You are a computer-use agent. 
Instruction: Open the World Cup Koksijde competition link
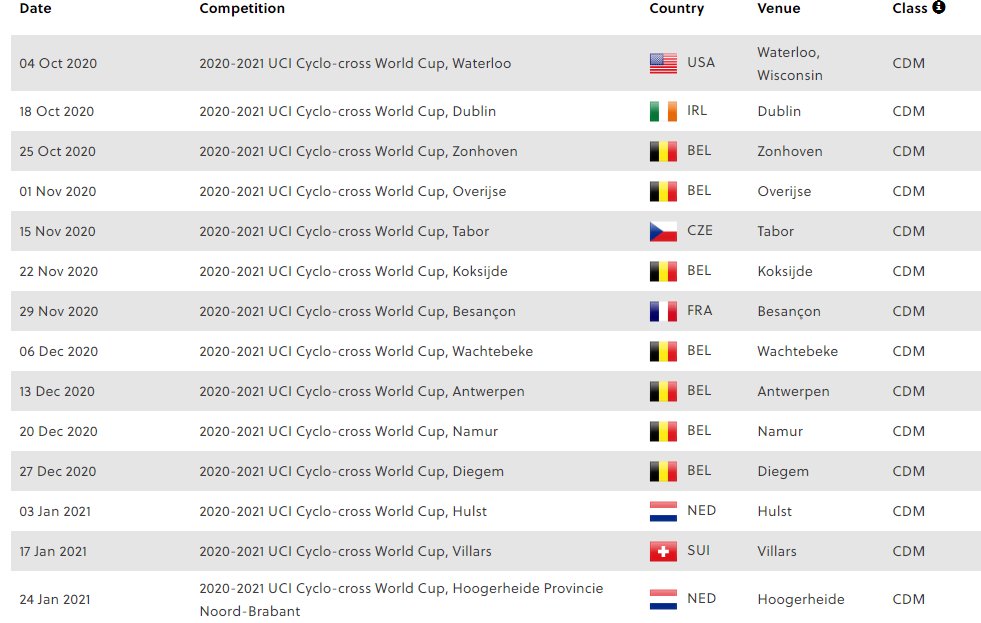click(353, 271)
